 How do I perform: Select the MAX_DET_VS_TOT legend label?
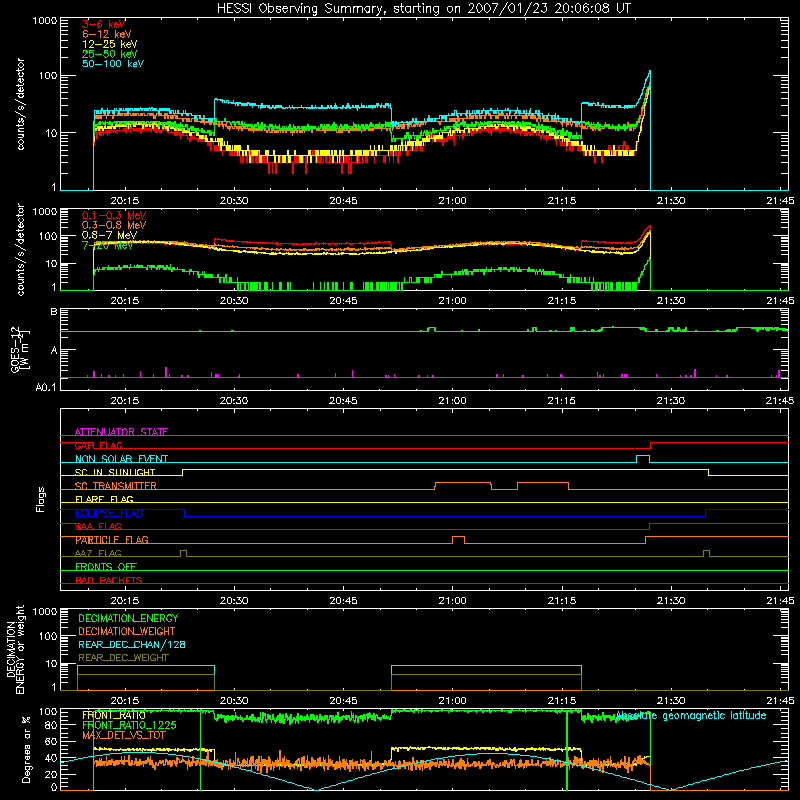click(x=123, y=735)
